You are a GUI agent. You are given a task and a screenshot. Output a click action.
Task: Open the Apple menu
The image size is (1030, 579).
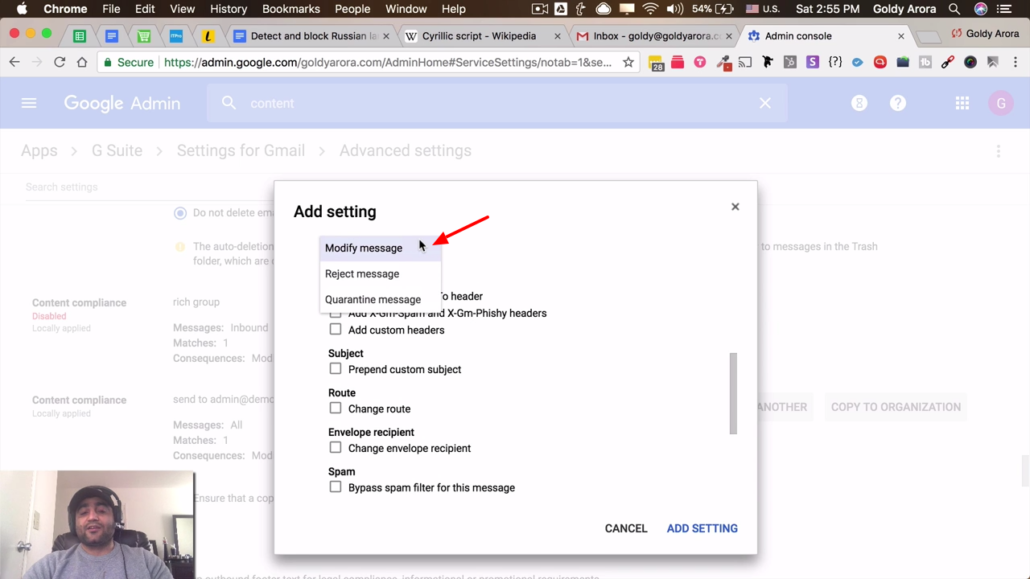point(22,9)
